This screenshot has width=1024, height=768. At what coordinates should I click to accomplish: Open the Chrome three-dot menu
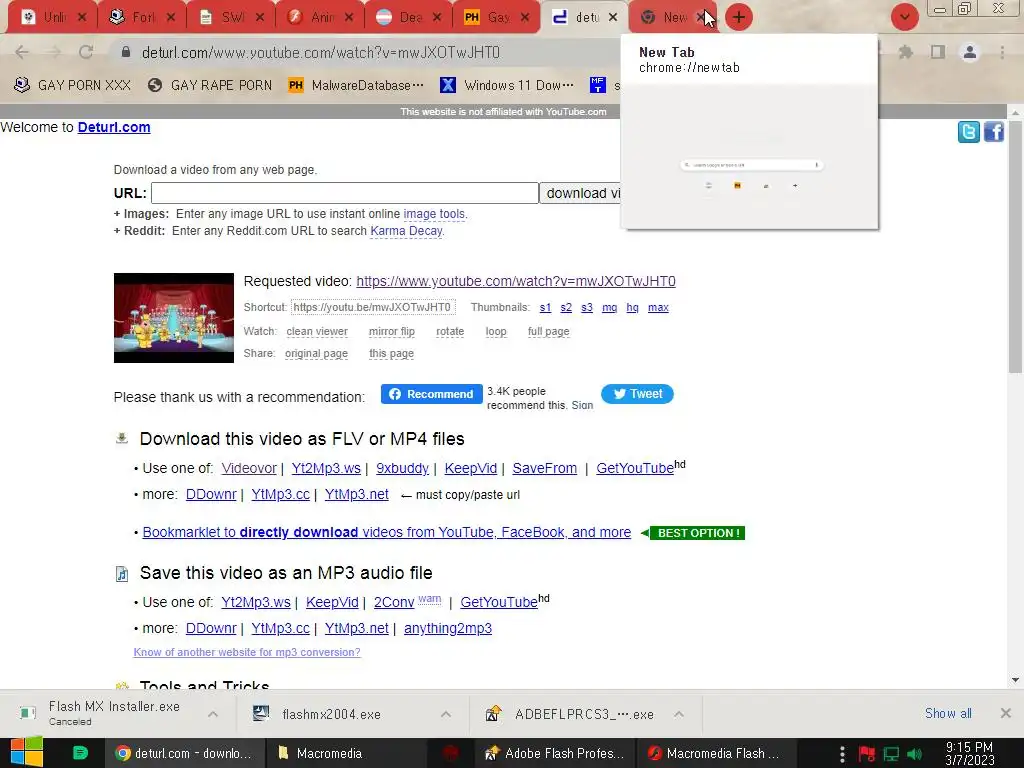1002,52
